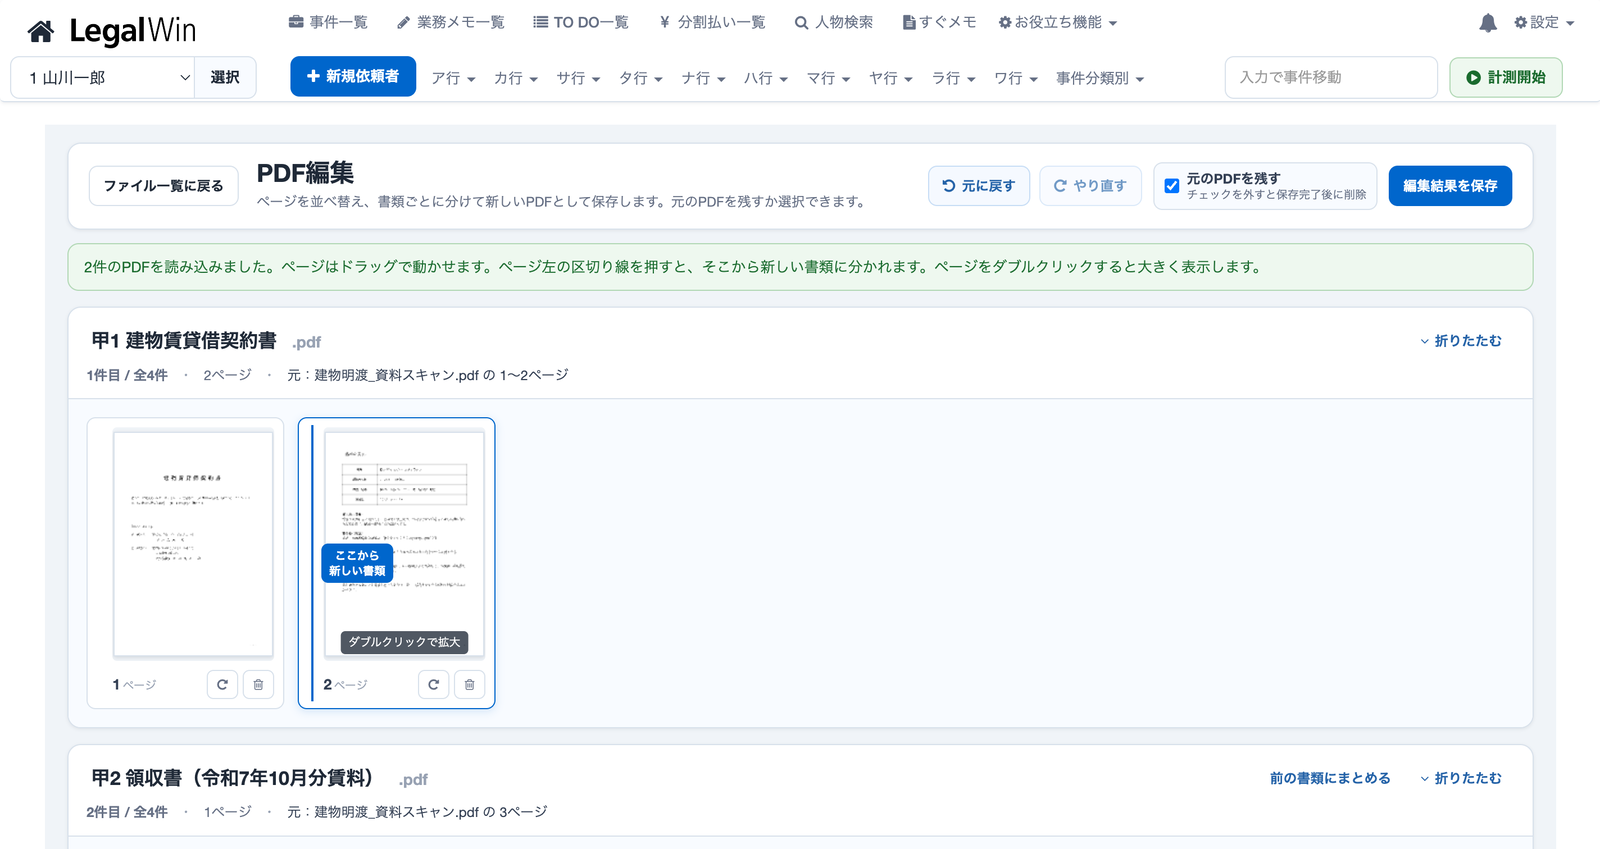Open 事件分類別 dropdown
1600x849 pixels.
(1100, 78)
